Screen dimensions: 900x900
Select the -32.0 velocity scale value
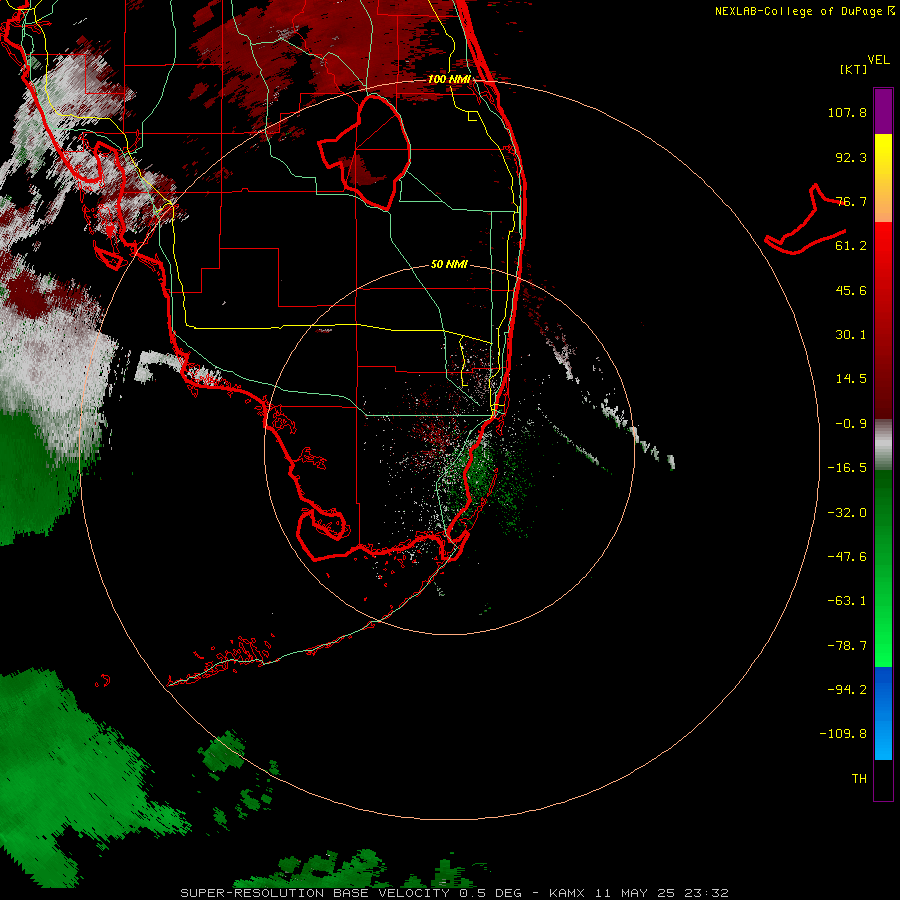click(x=847, y=513)
